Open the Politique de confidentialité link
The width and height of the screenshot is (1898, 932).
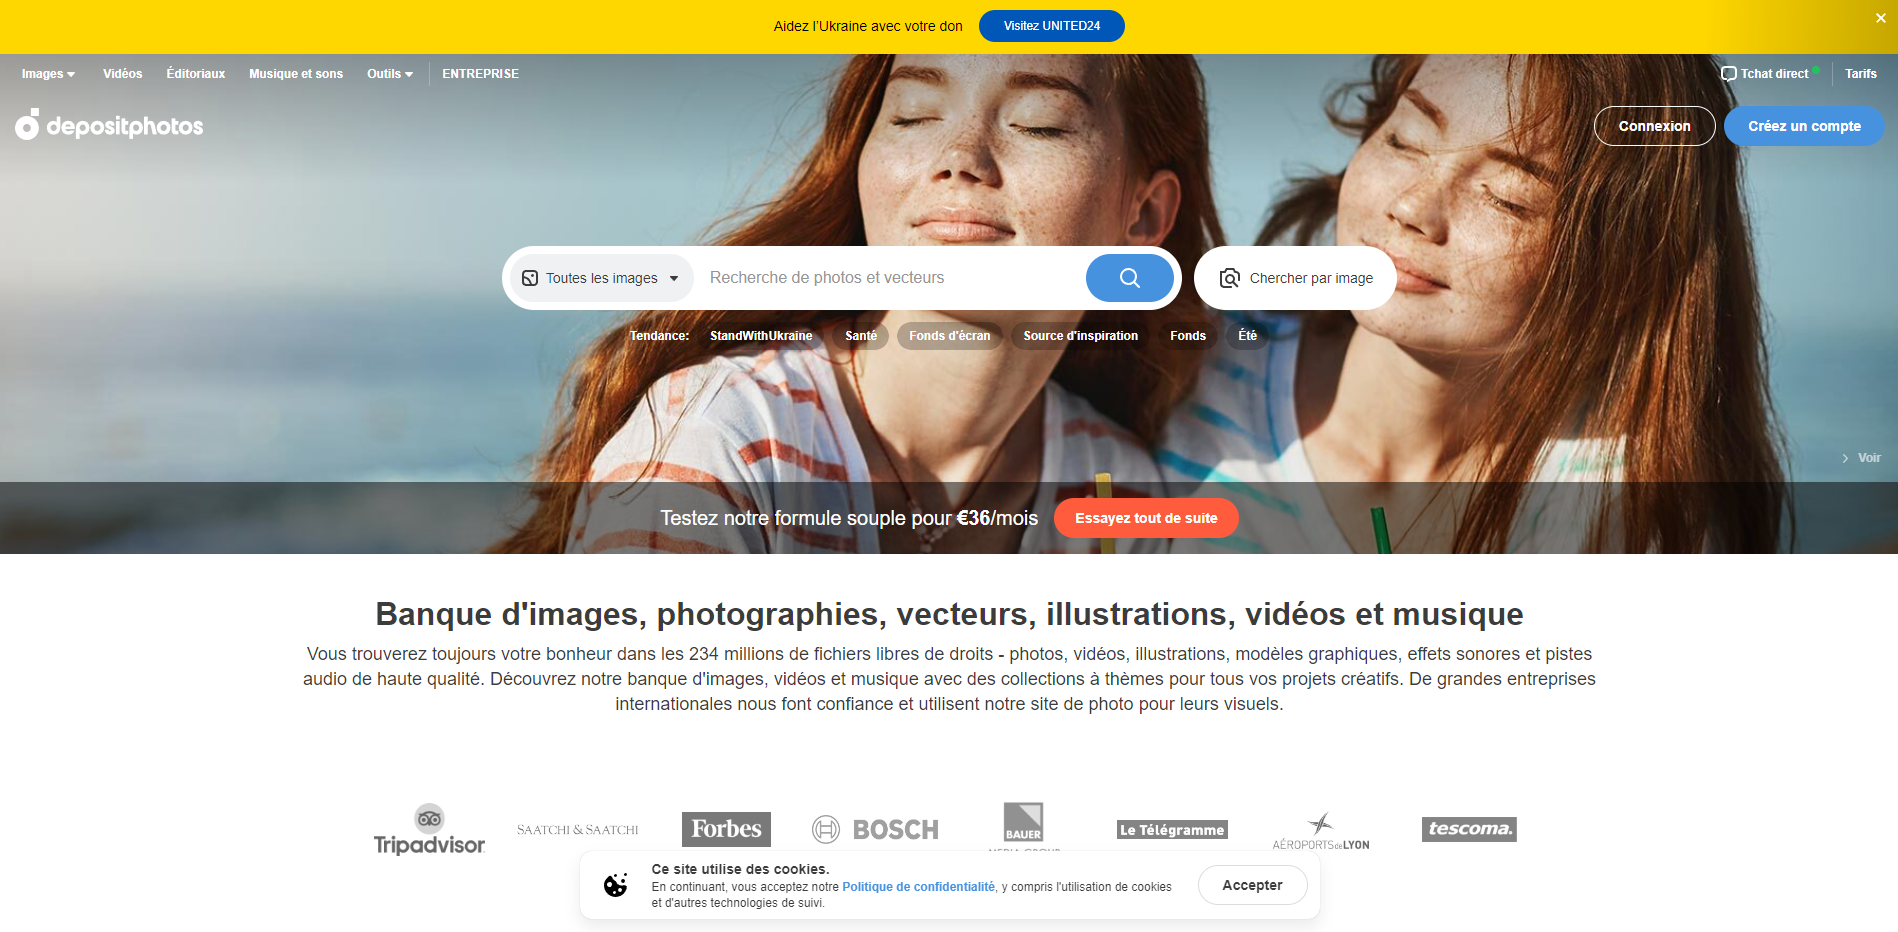coord(918,887)
